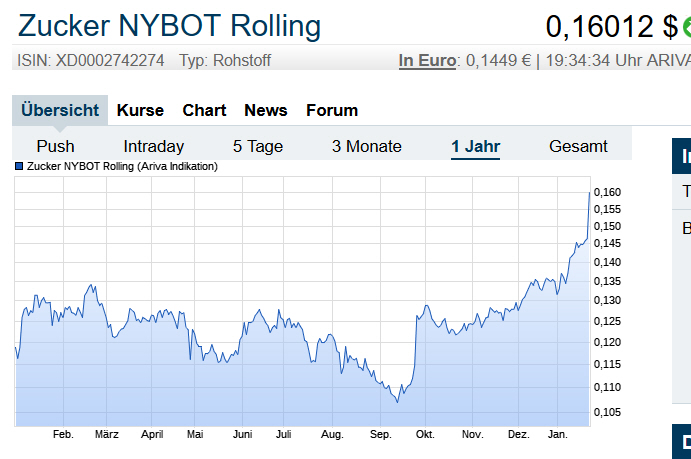Image resolution: width=691 pixels, height=459 pixels.
Task: Click the April x-axis label
Action: [152, 434]
